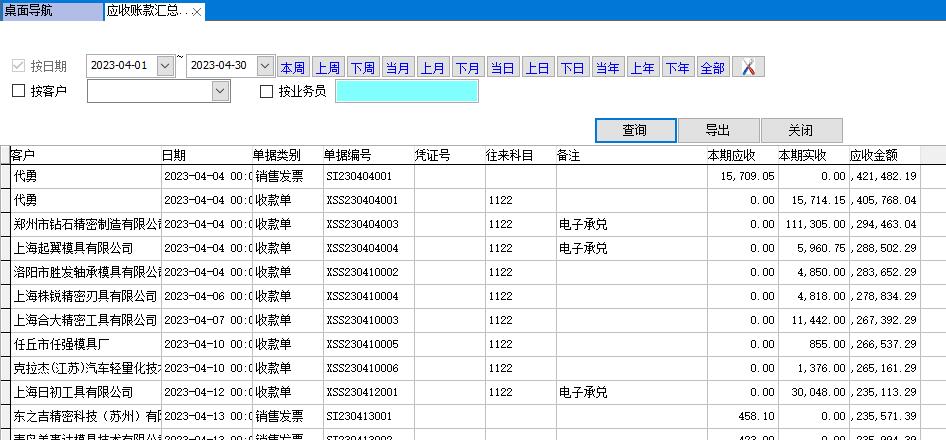Select the 应收账款汇总 tab
Image resolution: width=946 pixels, height=440 pixels.
(146, 12)
